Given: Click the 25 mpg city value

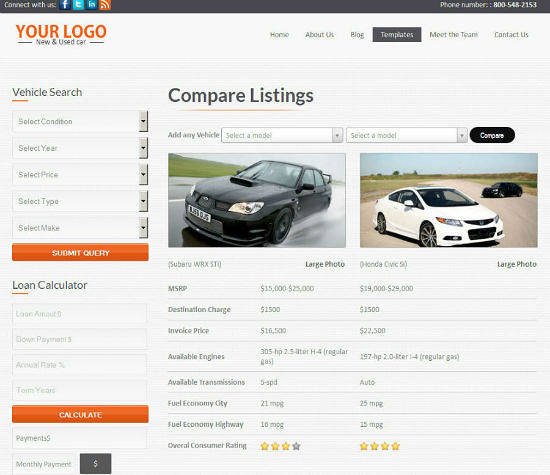Looking at the screenshot, I should coord(371,403).
